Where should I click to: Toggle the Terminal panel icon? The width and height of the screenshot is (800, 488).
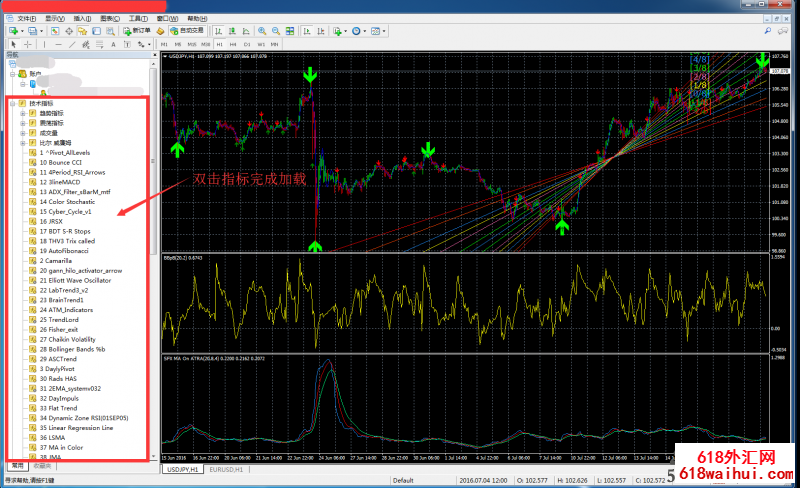[x=96, y=31]
